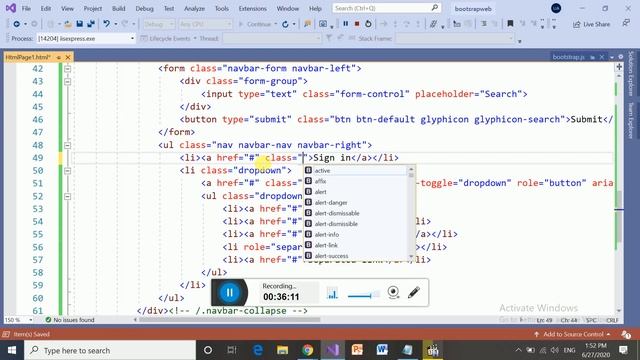The height and width of the screenshot is (360, 640).
Task: Click the Restart debugging icon
Action: pos(368,24)
